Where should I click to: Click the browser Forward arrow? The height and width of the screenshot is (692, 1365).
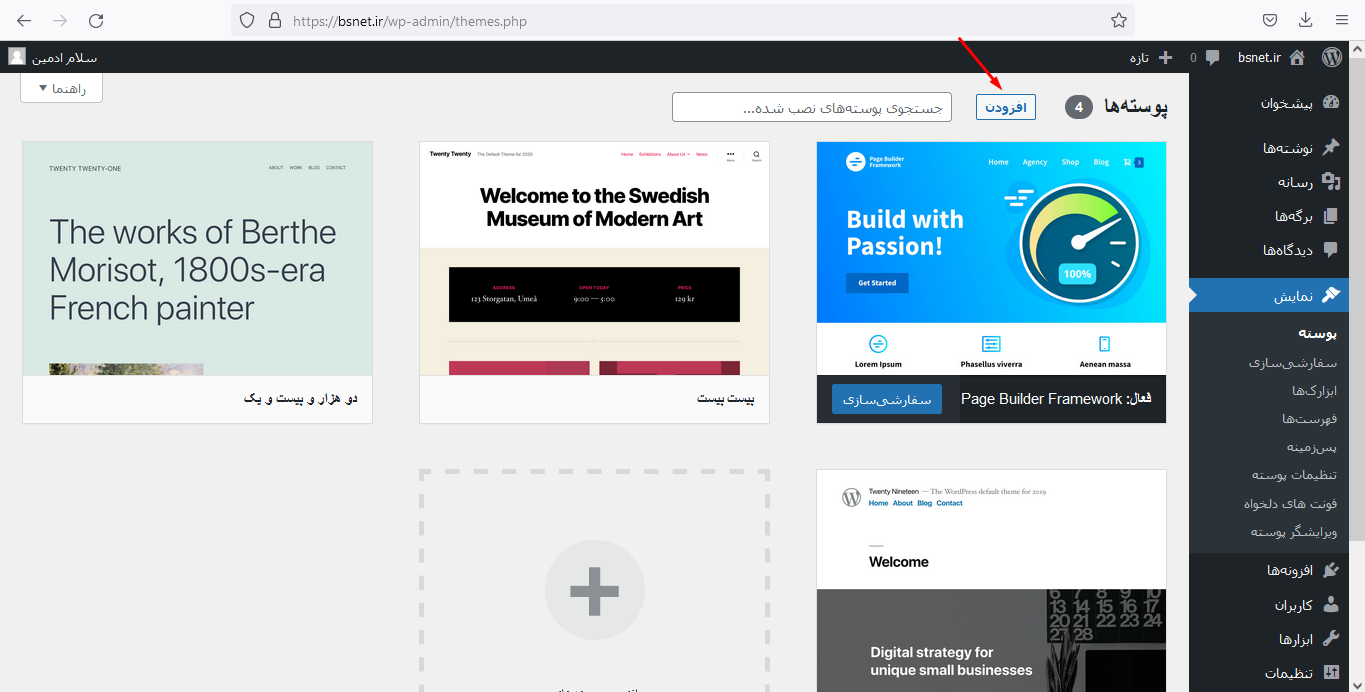(x=60, y=20)
